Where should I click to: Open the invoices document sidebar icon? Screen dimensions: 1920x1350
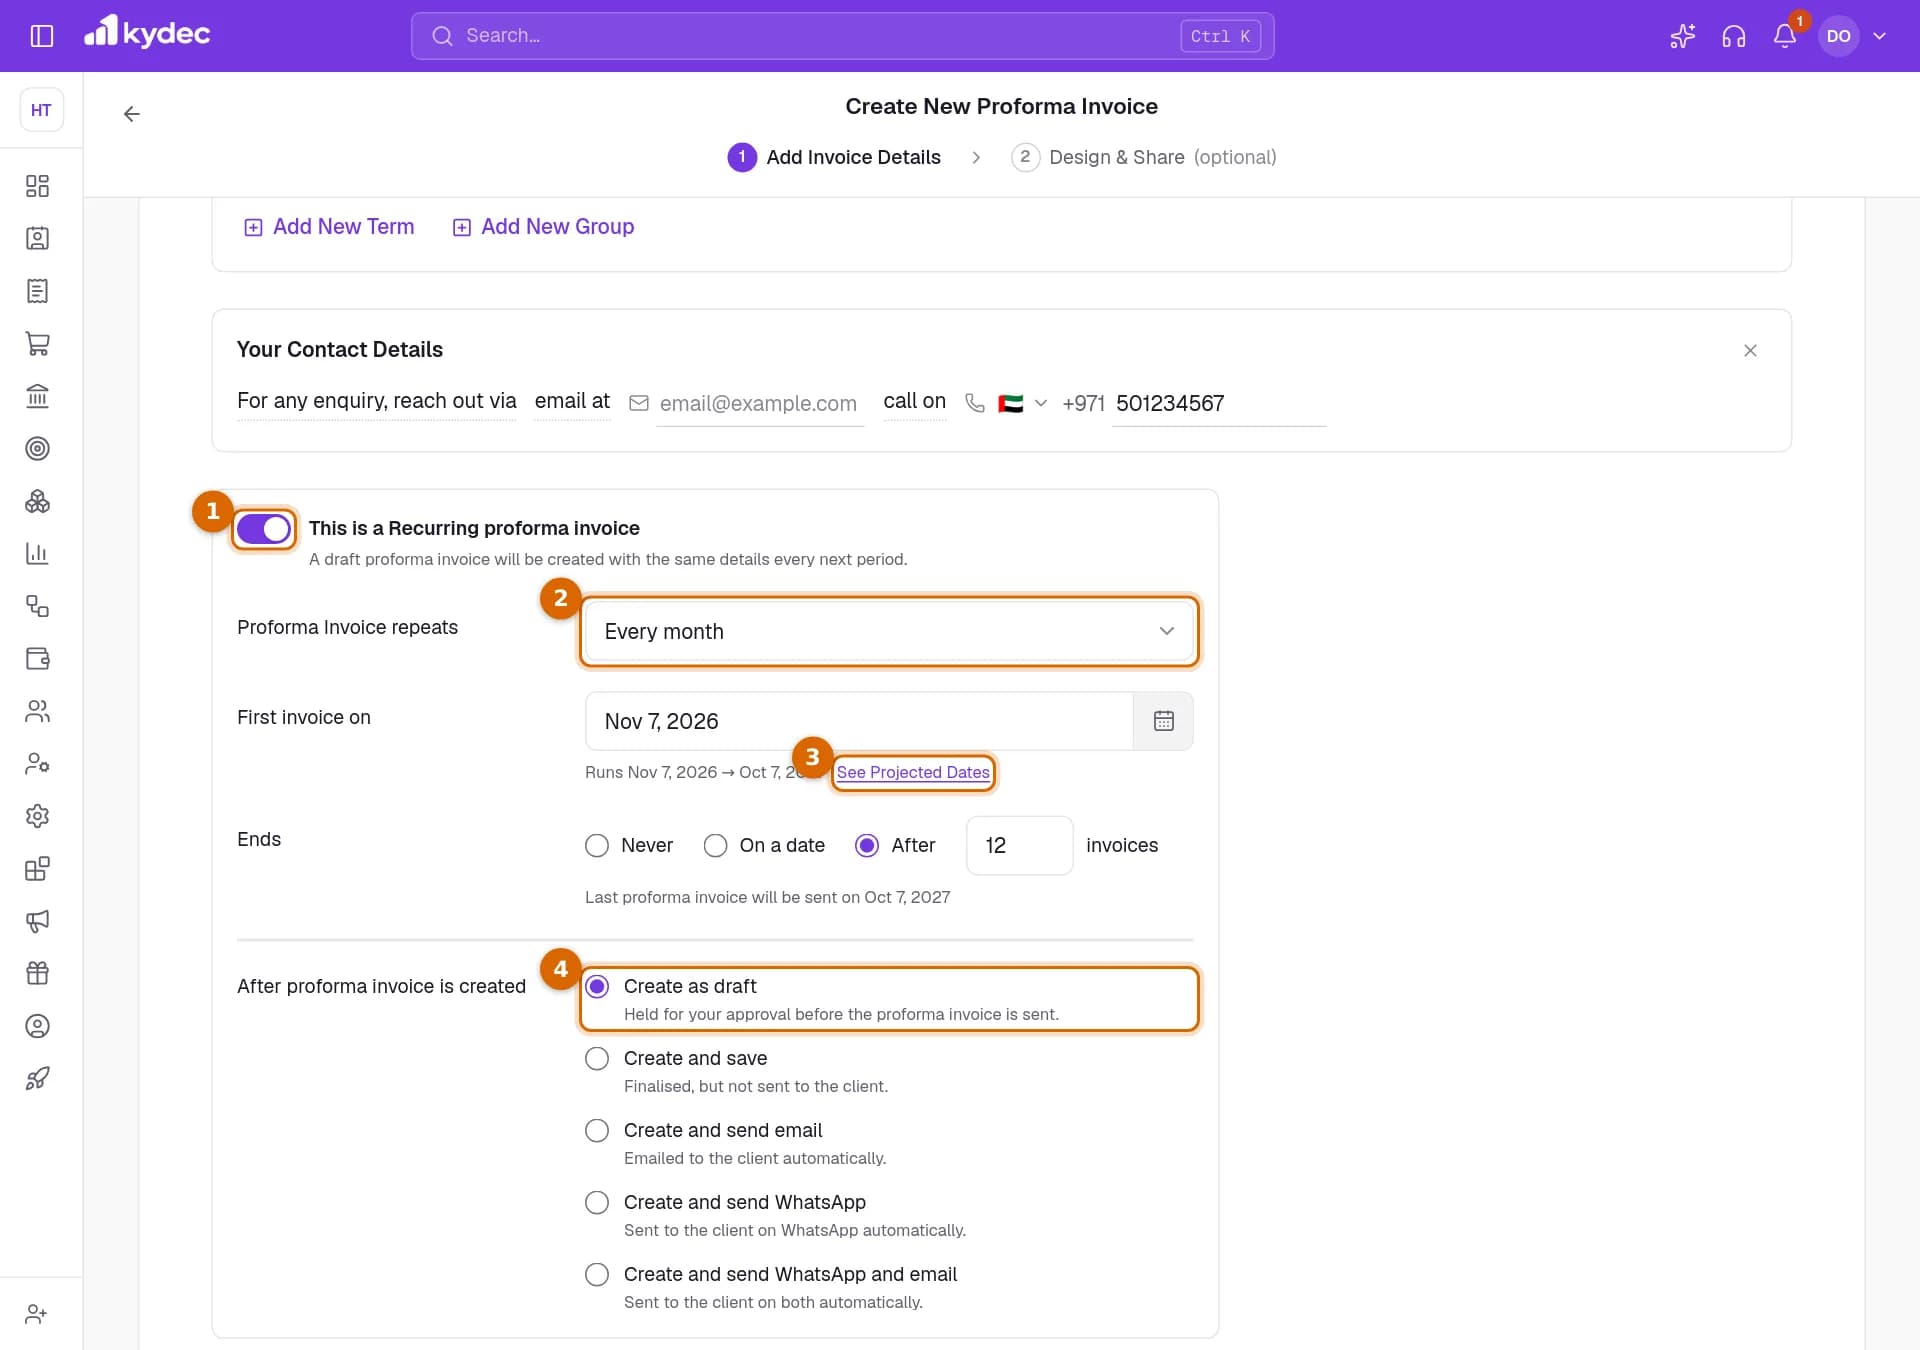(37, 291)
